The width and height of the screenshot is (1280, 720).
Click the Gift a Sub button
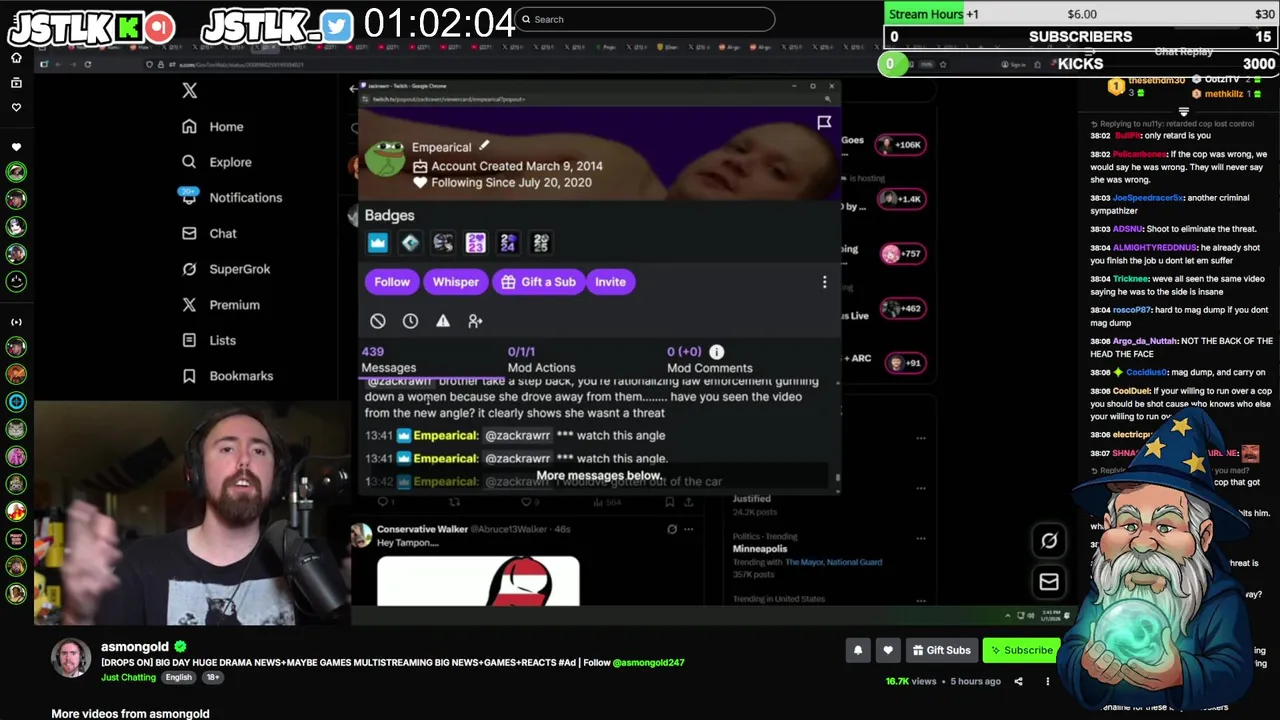pyautogui.click(x=538, y=282)
